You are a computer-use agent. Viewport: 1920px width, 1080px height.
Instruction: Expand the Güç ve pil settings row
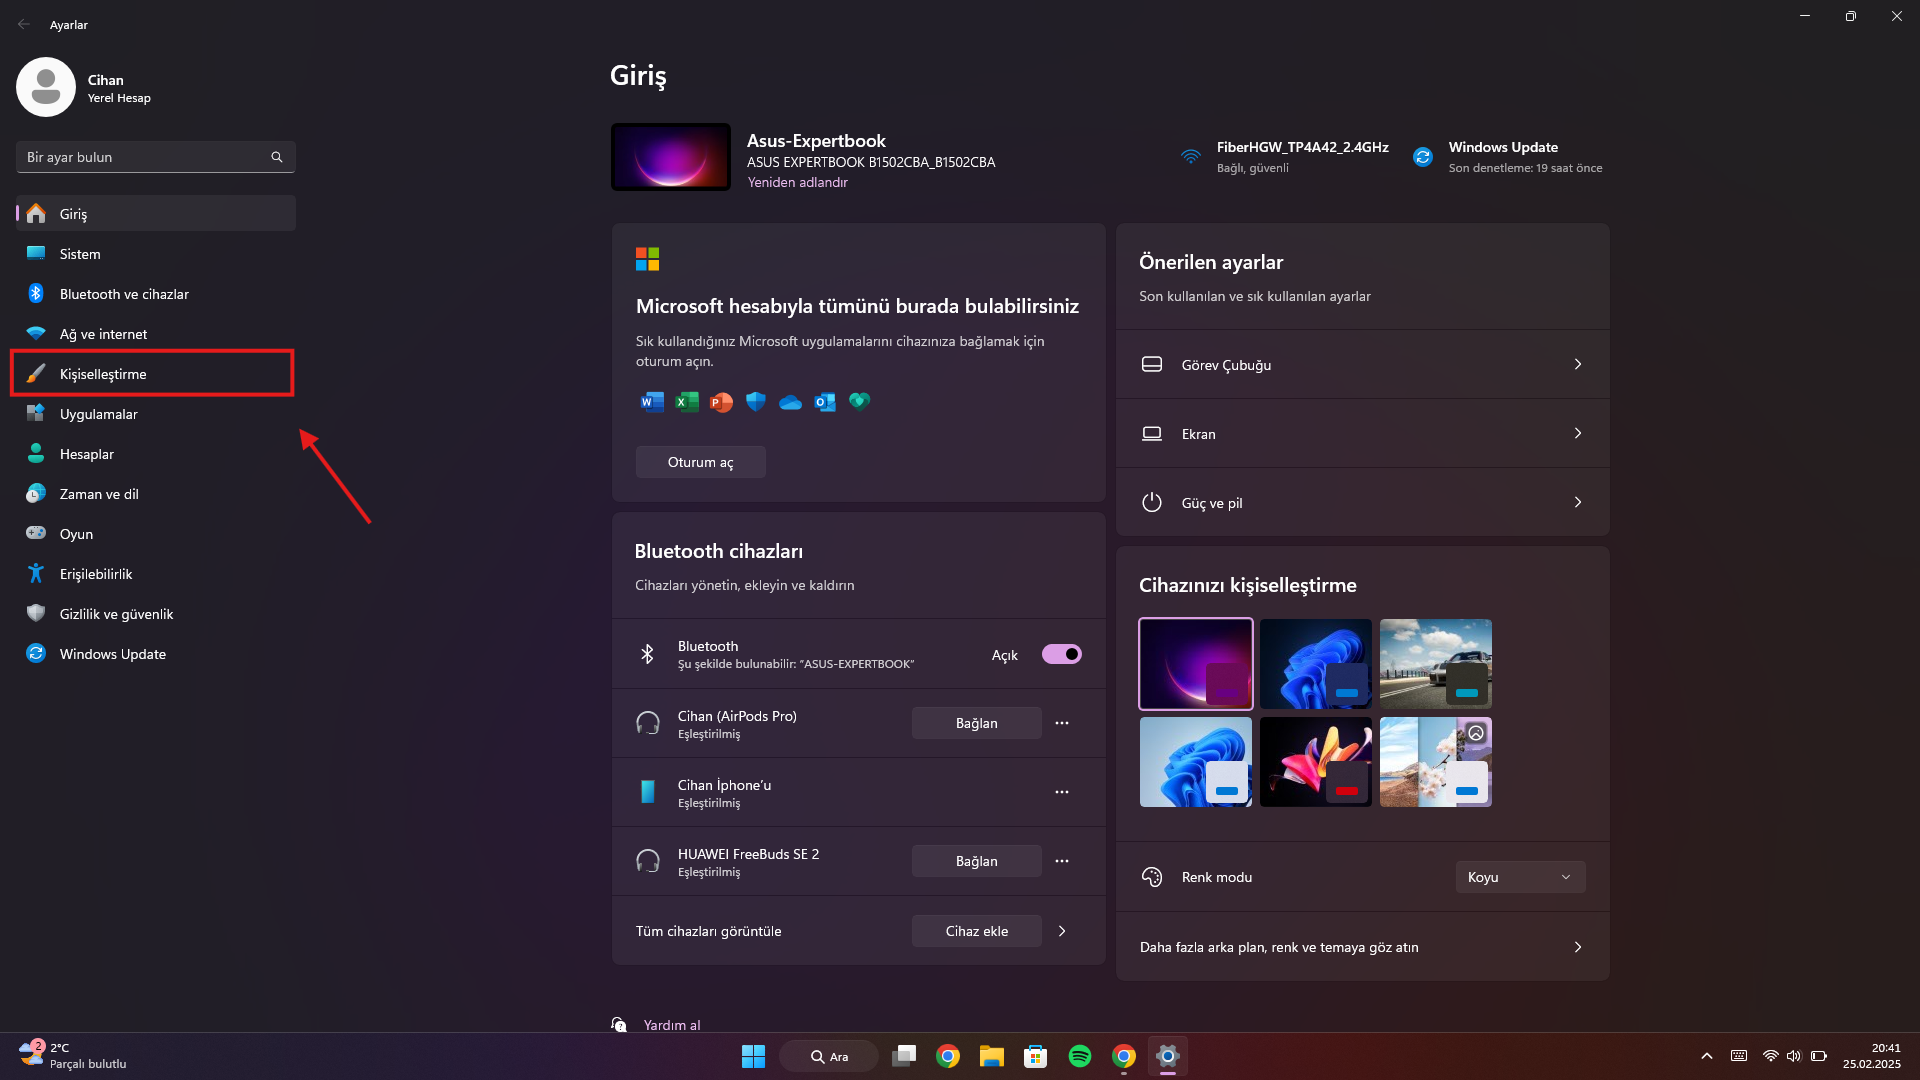(1362, 503)
